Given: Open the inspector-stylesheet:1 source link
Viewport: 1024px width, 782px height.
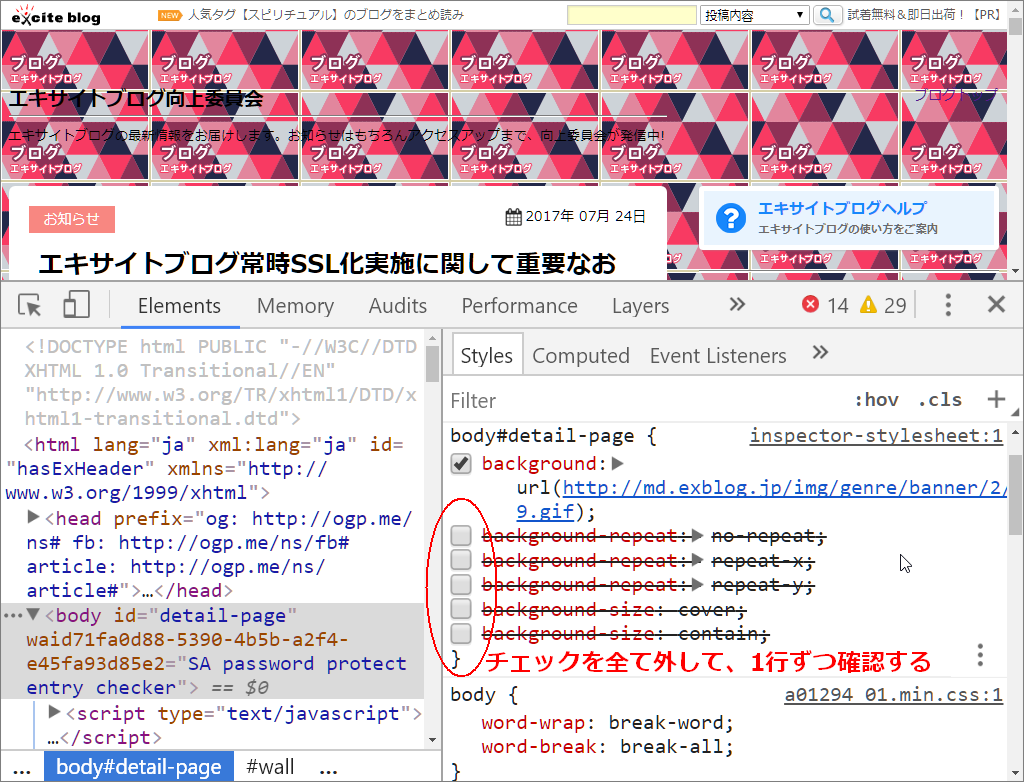Looking at the screenshot, I should 876,436.
